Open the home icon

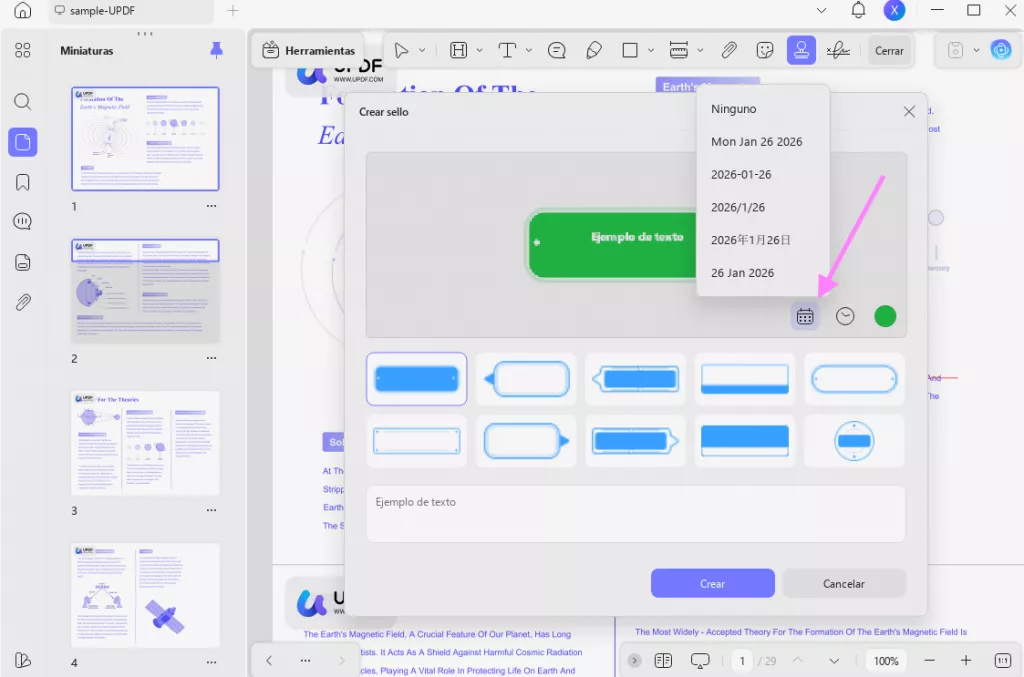[x=22, y=10]
